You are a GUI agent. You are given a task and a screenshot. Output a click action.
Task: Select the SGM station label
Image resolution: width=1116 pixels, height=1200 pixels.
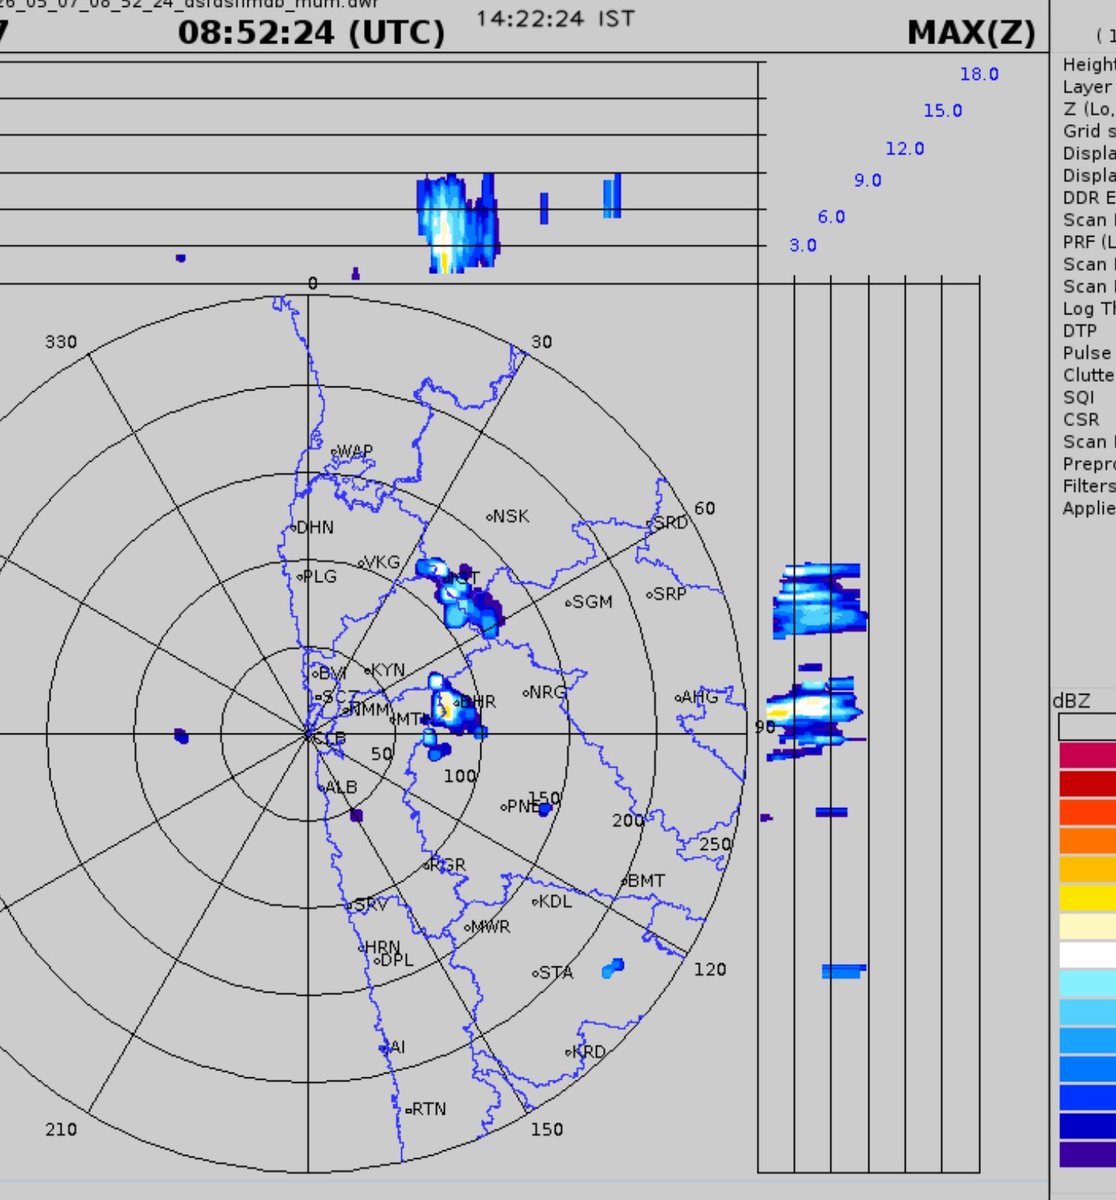click(x=591, y=602)
